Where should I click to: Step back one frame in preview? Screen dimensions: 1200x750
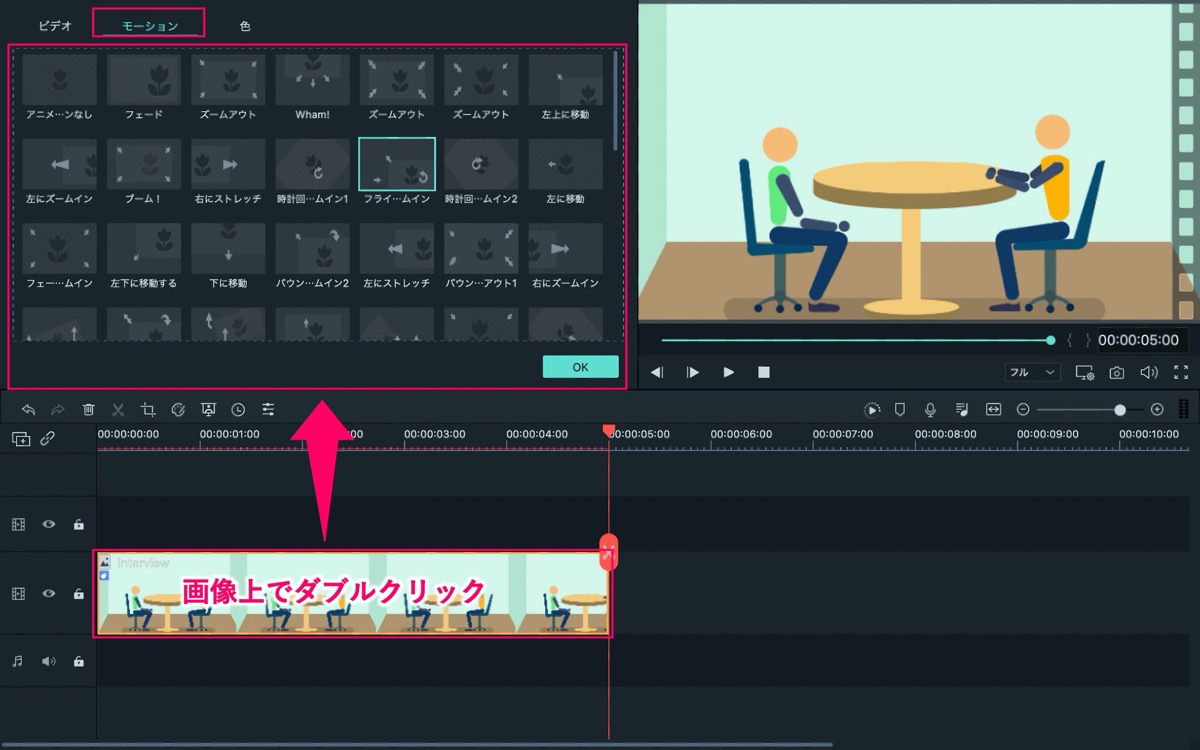(657, 372)
